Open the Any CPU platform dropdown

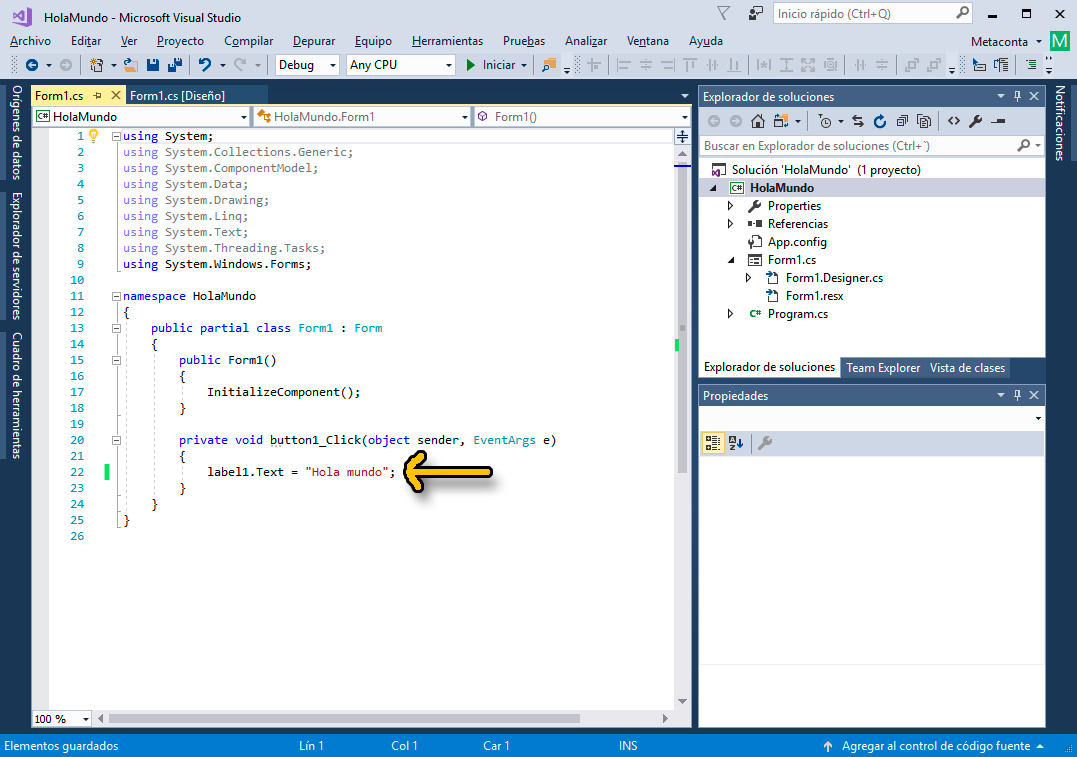(x=451, y=64)
